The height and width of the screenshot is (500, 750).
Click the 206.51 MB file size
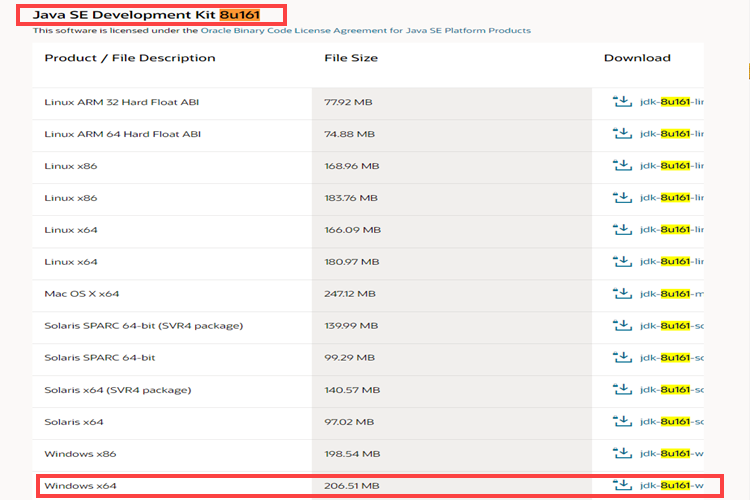pos(352,486)
